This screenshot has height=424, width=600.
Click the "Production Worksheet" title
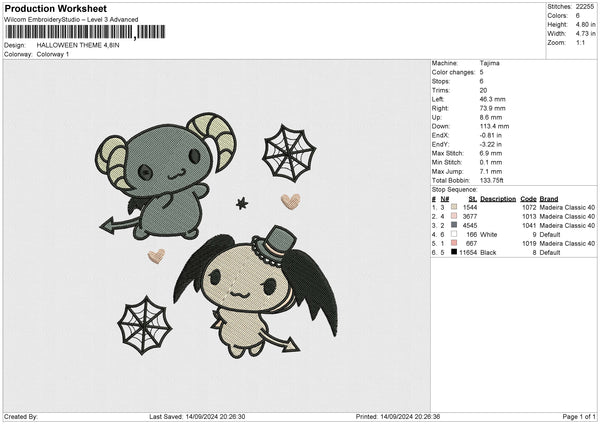[x=56, y=8]
